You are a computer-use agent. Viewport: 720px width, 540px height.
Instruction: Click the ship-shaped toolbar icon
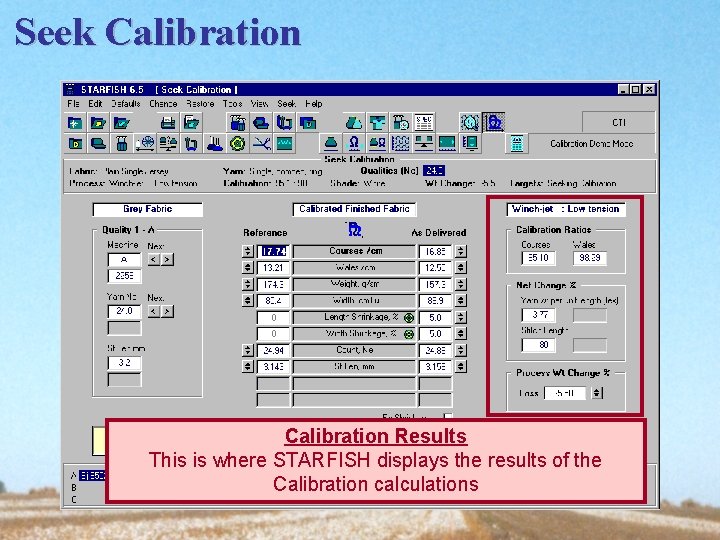coord(214,144)
